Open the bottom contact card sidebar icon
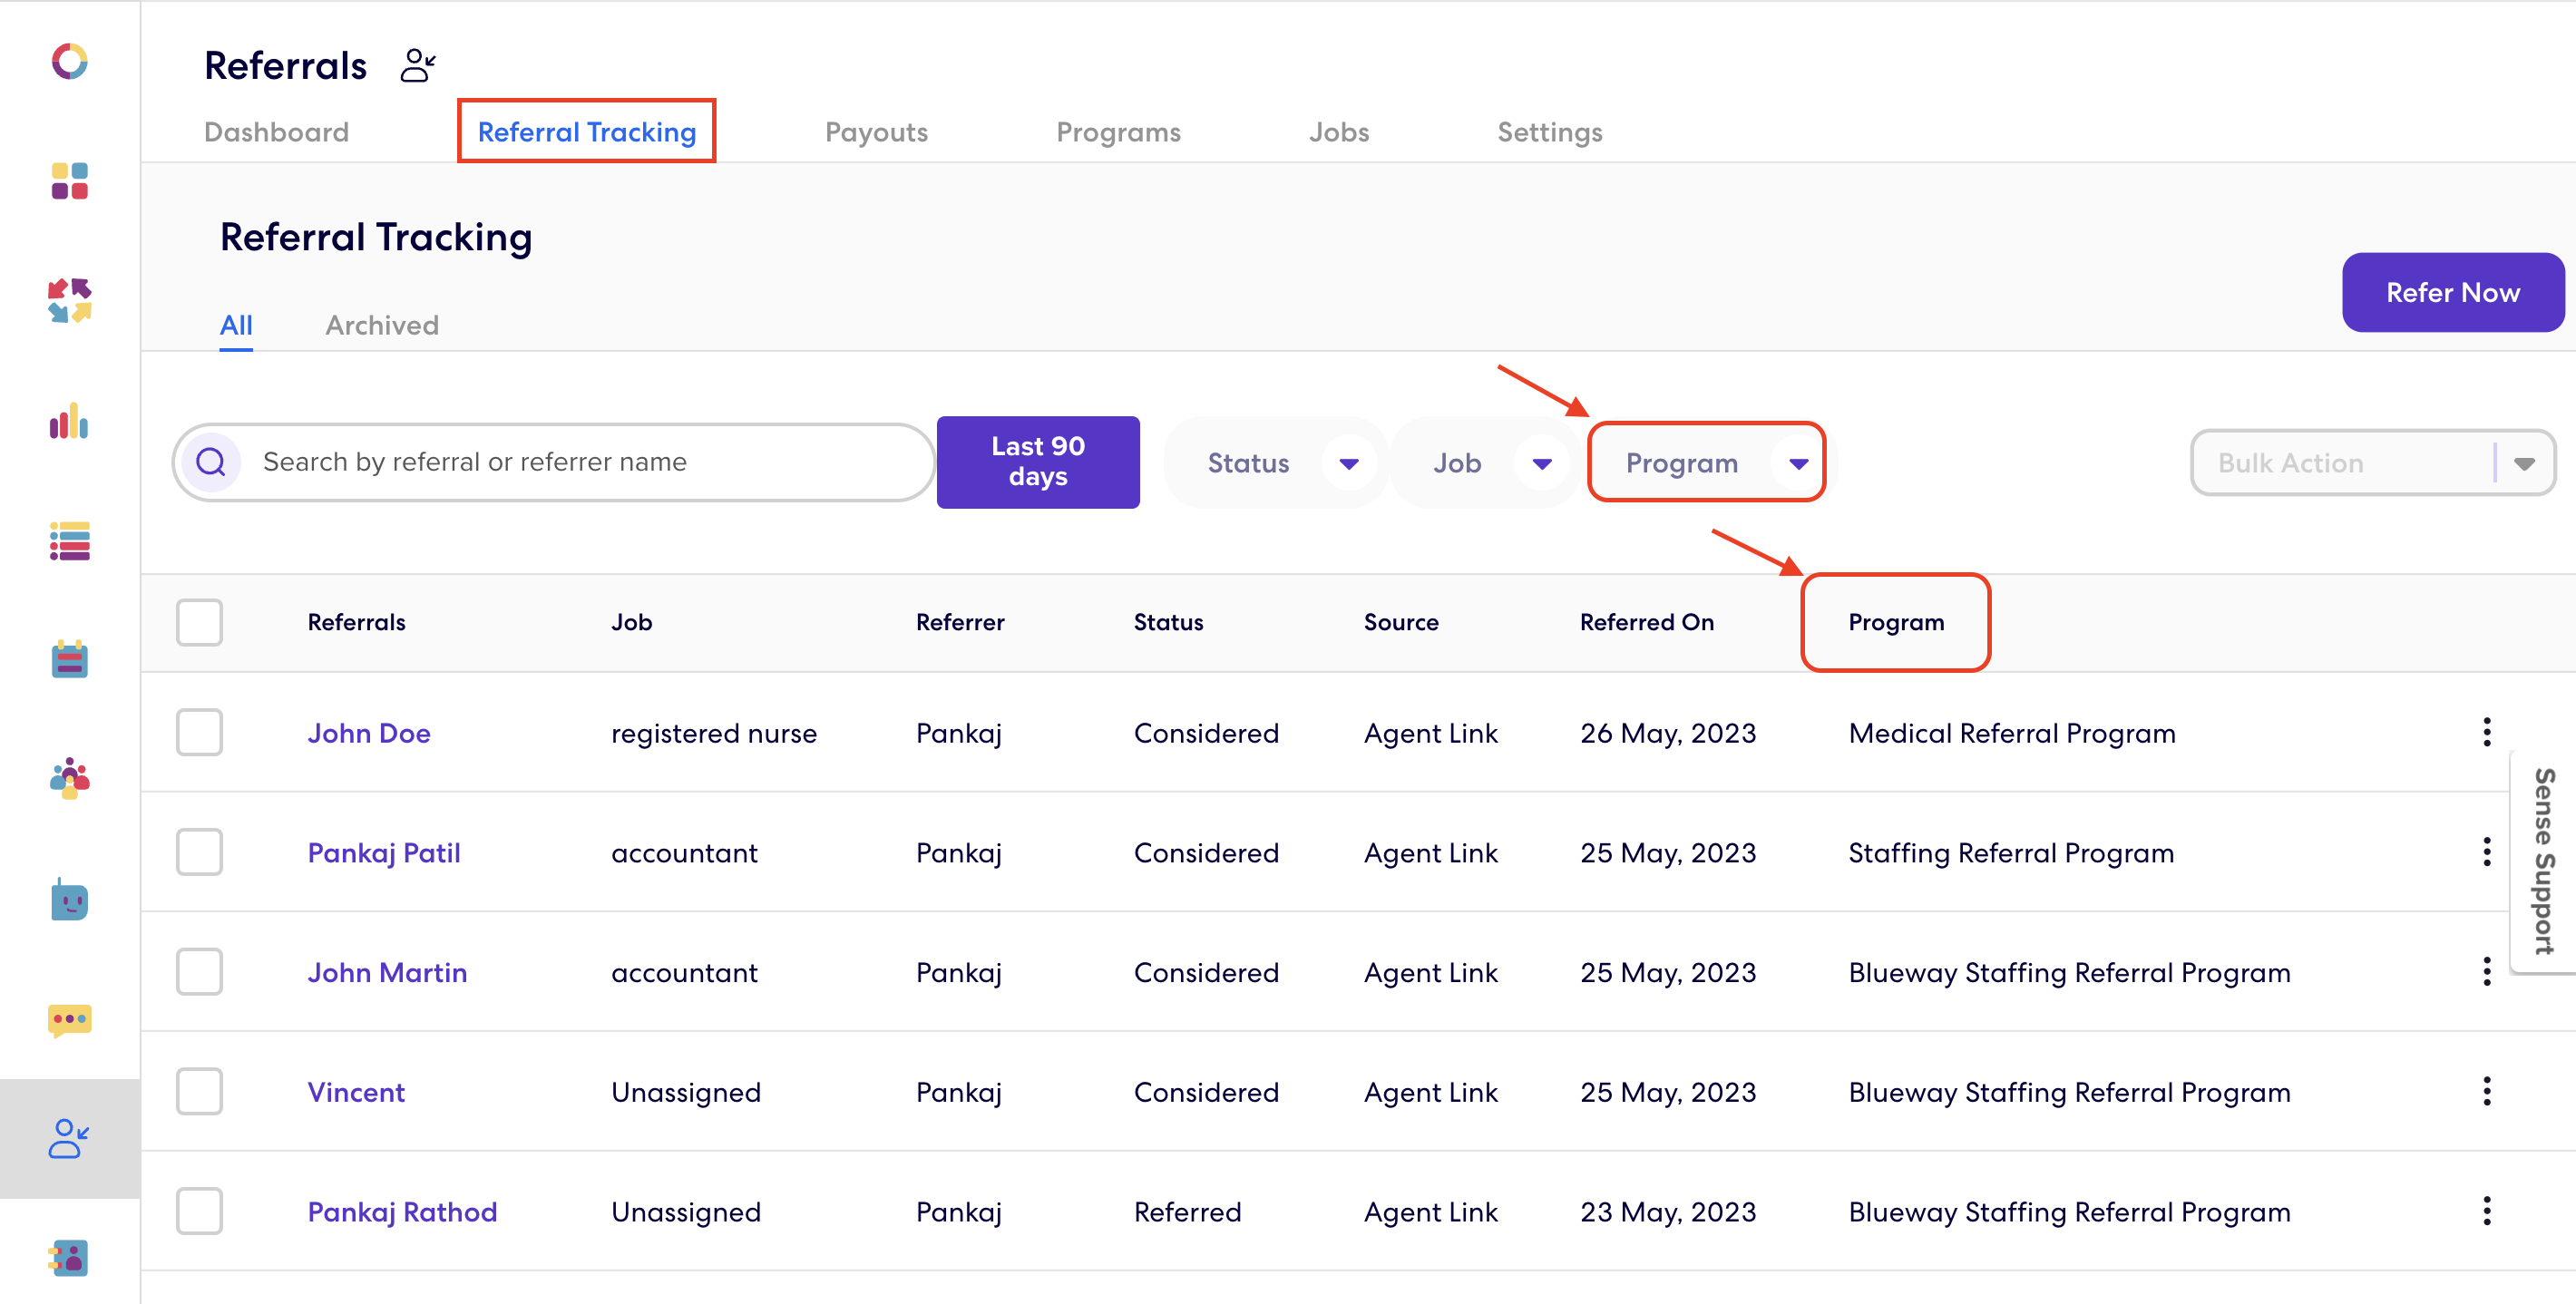 [70, 1258]
